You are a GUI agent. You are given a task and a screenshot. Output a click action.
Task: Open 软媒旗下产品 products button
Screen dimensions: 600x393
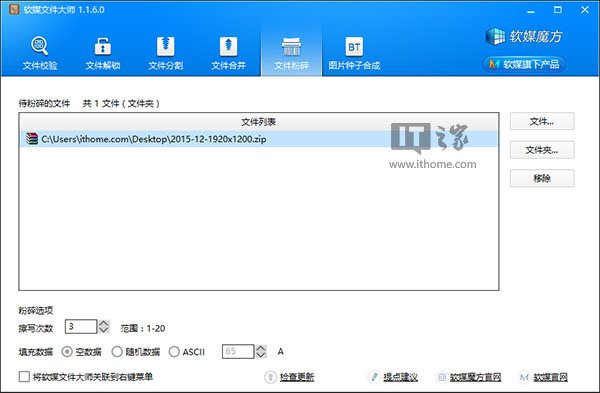[524, 64]
